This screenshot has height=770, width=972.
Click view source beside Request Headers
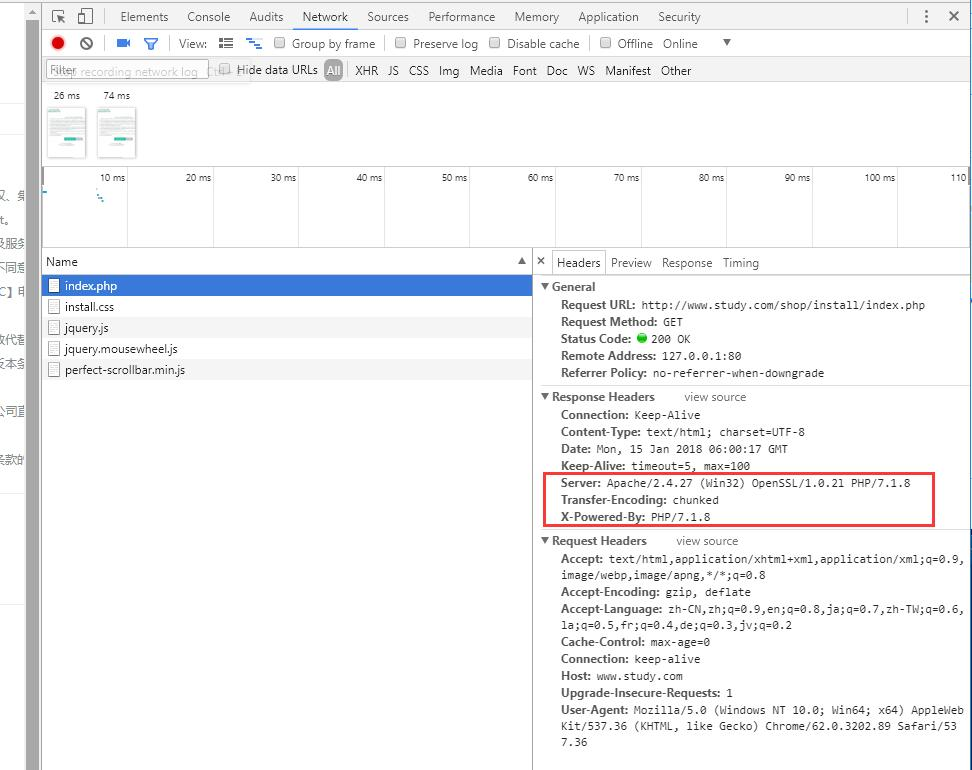tap(707, 541)
